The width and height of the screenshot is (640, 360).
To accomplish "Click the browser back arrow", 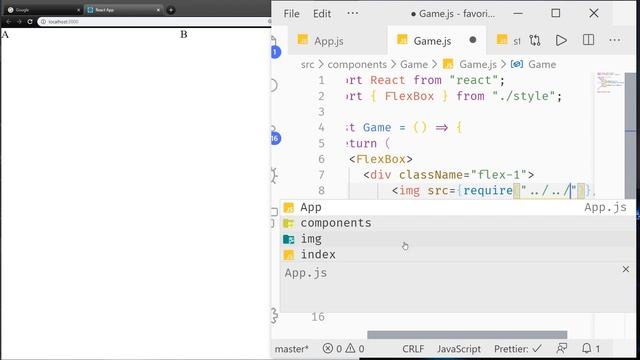I will coord(8,22).
